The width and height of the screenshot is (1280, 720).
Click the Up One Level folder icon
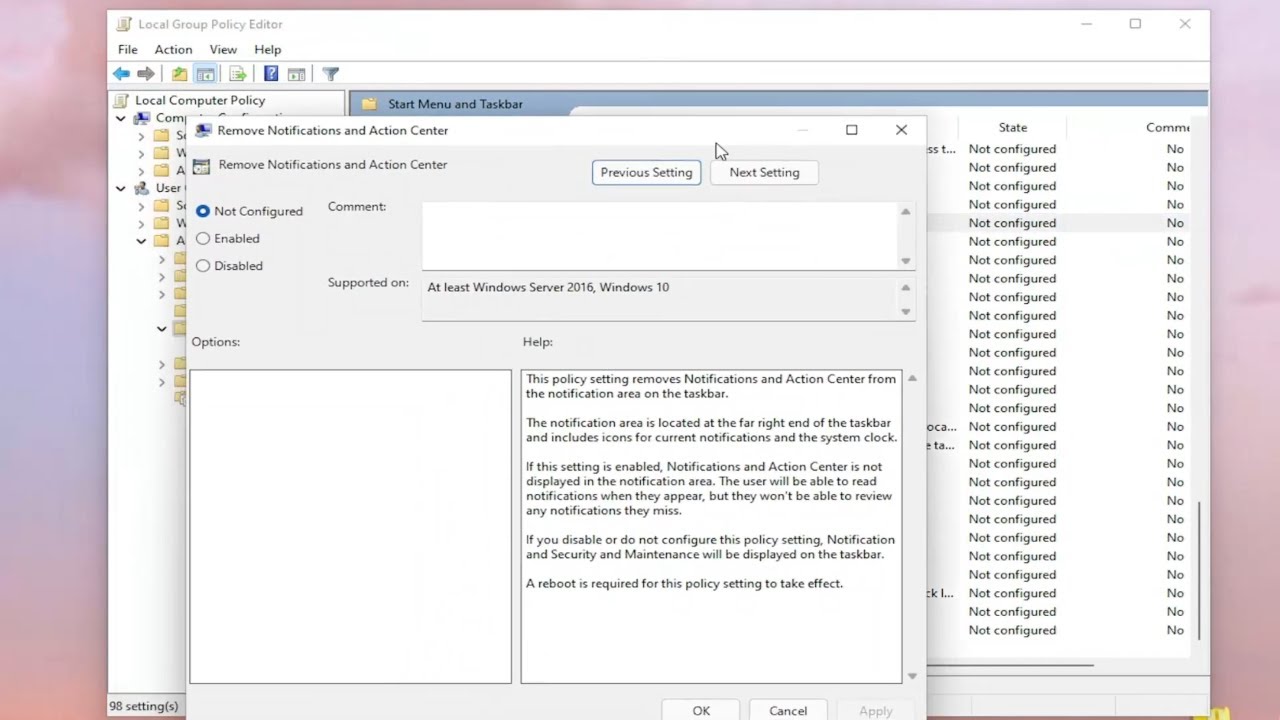179,74
